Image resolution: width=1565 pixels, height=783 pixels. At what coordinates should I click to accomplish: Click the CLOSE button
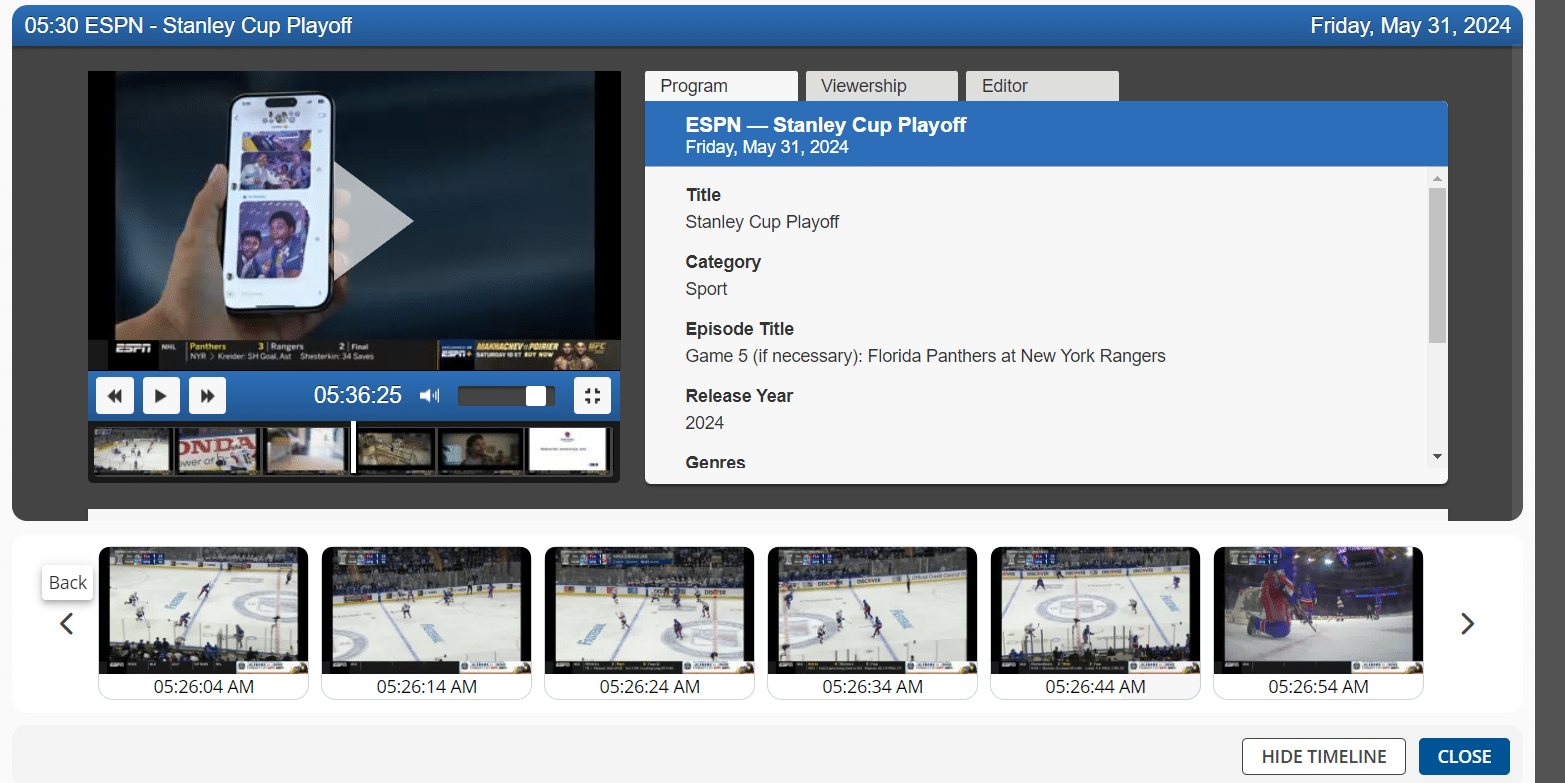coord(1463,756)
